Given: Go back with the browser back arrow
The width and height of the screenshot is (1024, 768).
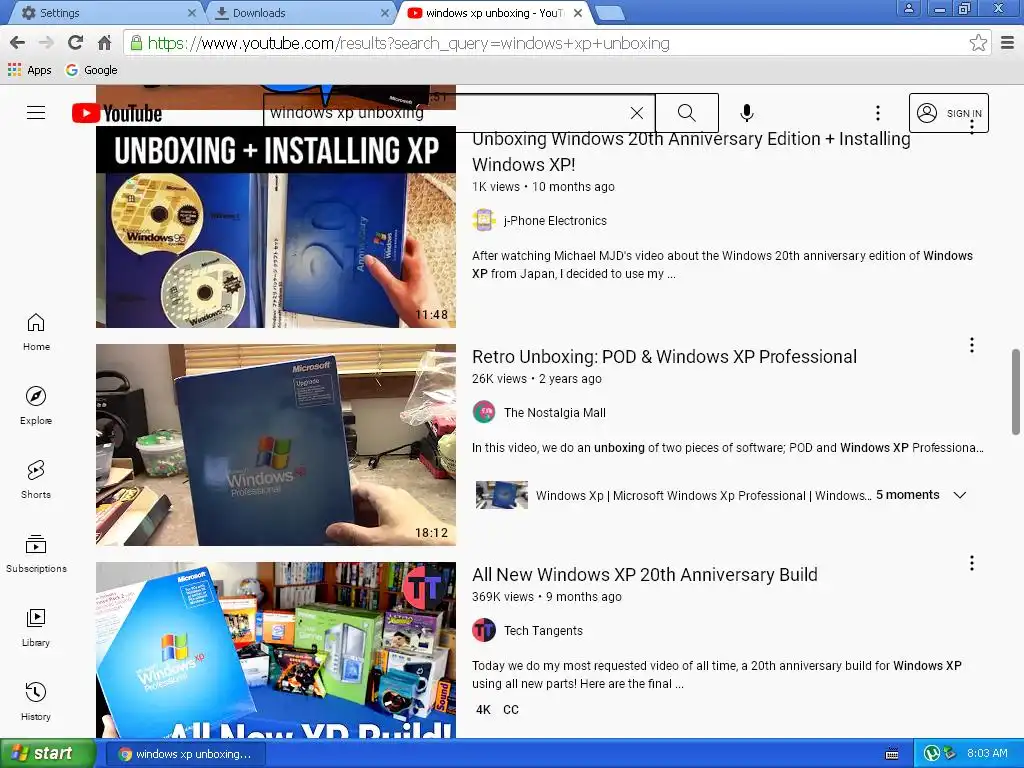Looking at the screenshot, I should 18,43.
